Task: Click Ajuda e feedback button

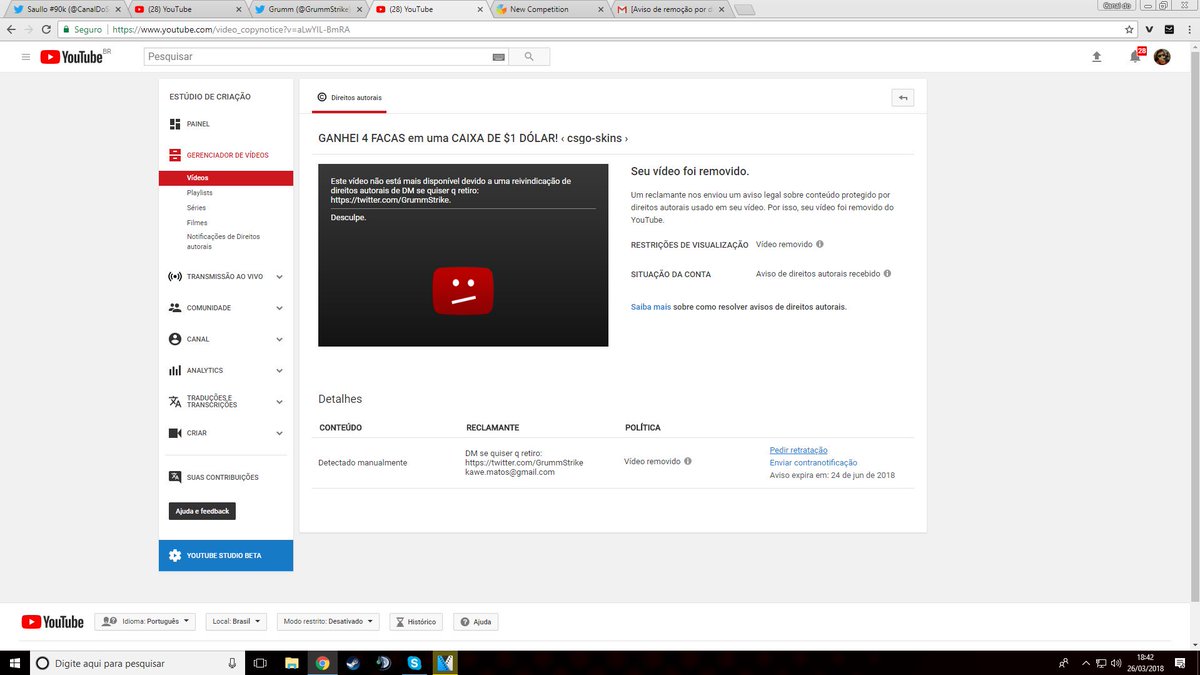Action: [x=203, y=511]
